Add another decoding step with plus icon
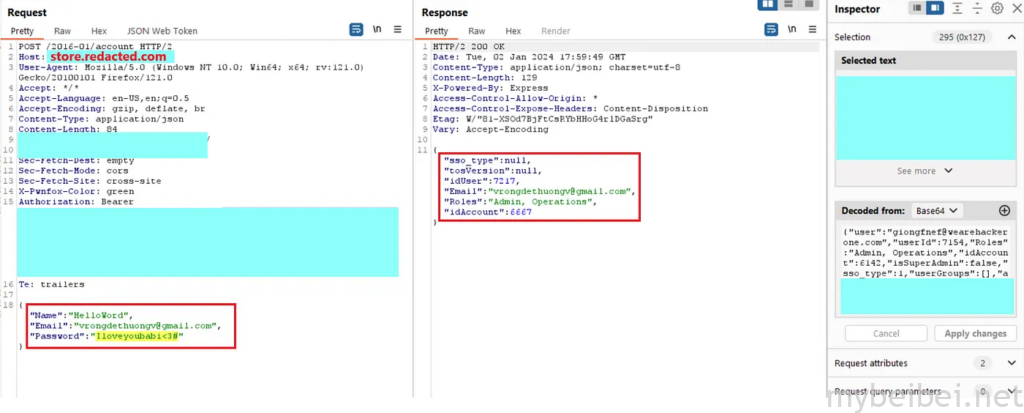The image size is (1024, 413). 1004,211
